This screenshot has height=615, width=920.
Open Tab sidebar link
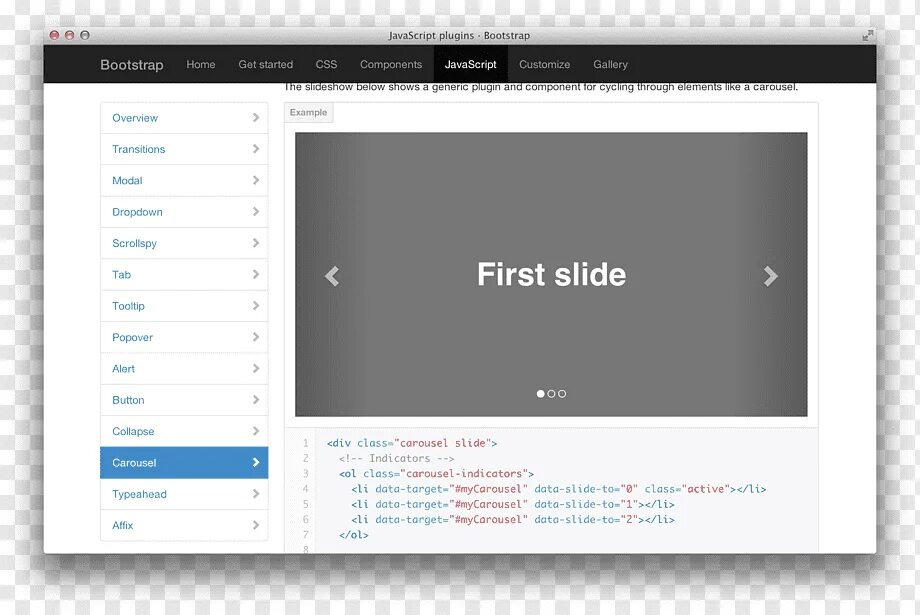point(184,275)
